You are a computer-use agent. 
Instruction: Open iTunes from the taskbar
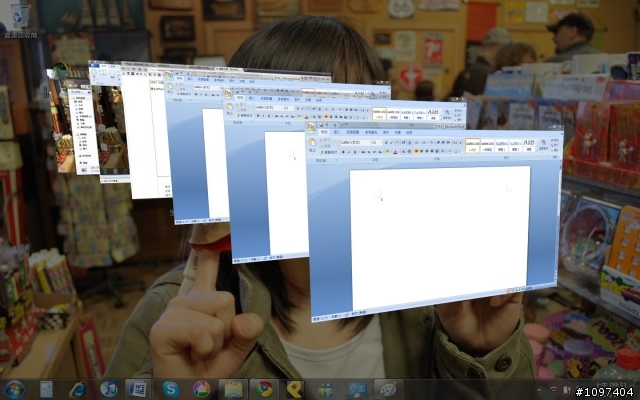(x=109, y=389)
